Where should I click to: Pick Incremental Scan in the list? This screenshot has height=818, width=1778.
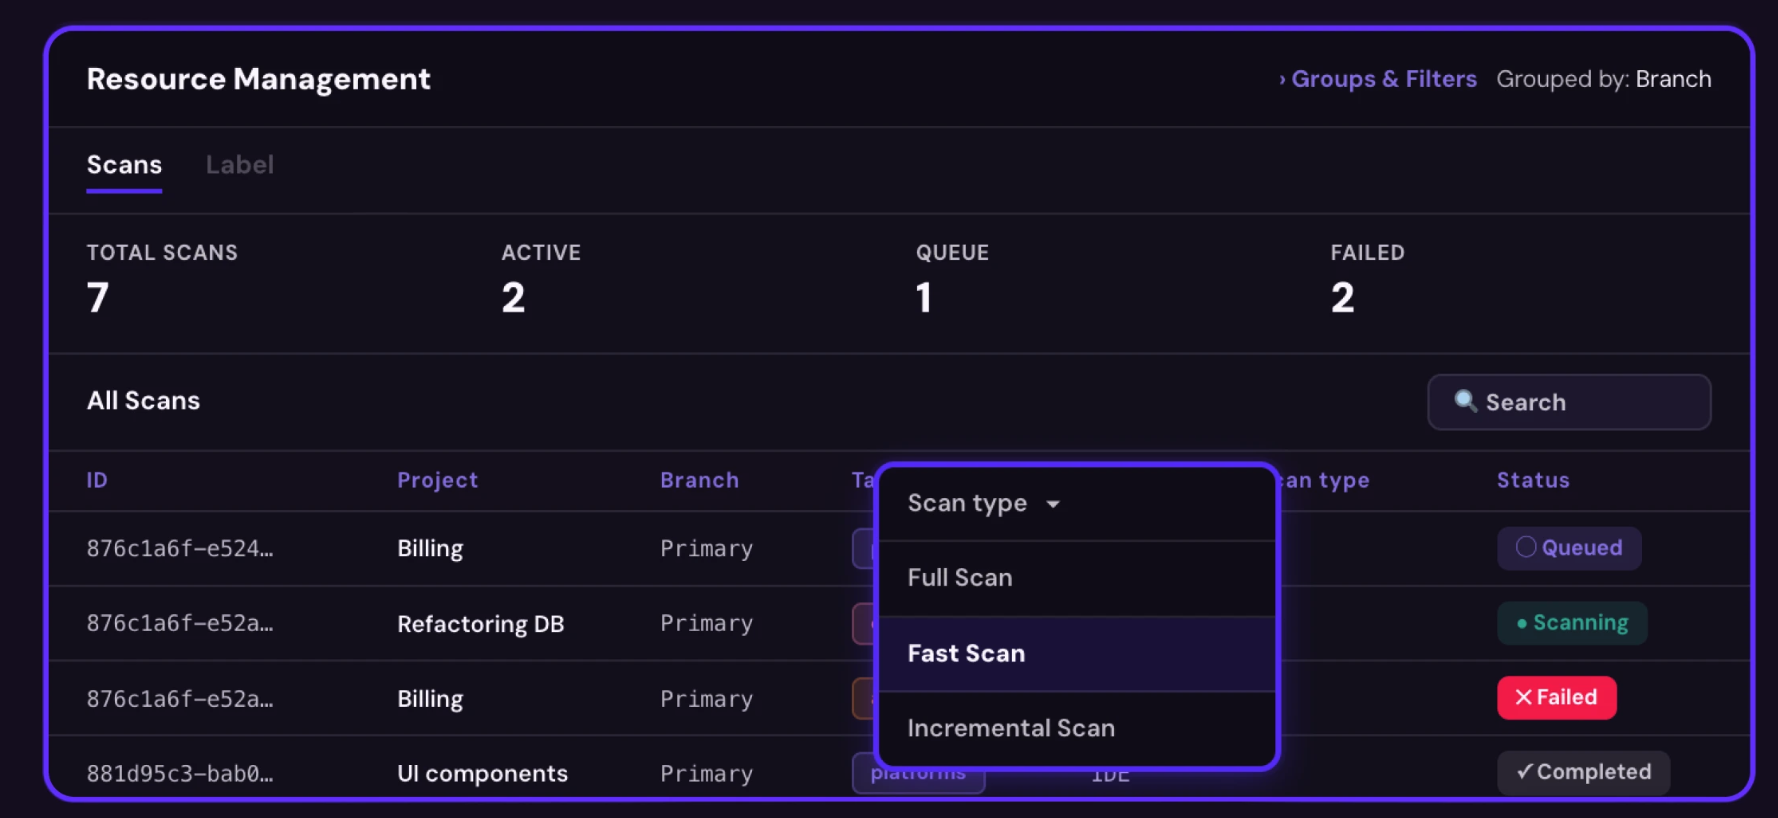(1076, 728)
